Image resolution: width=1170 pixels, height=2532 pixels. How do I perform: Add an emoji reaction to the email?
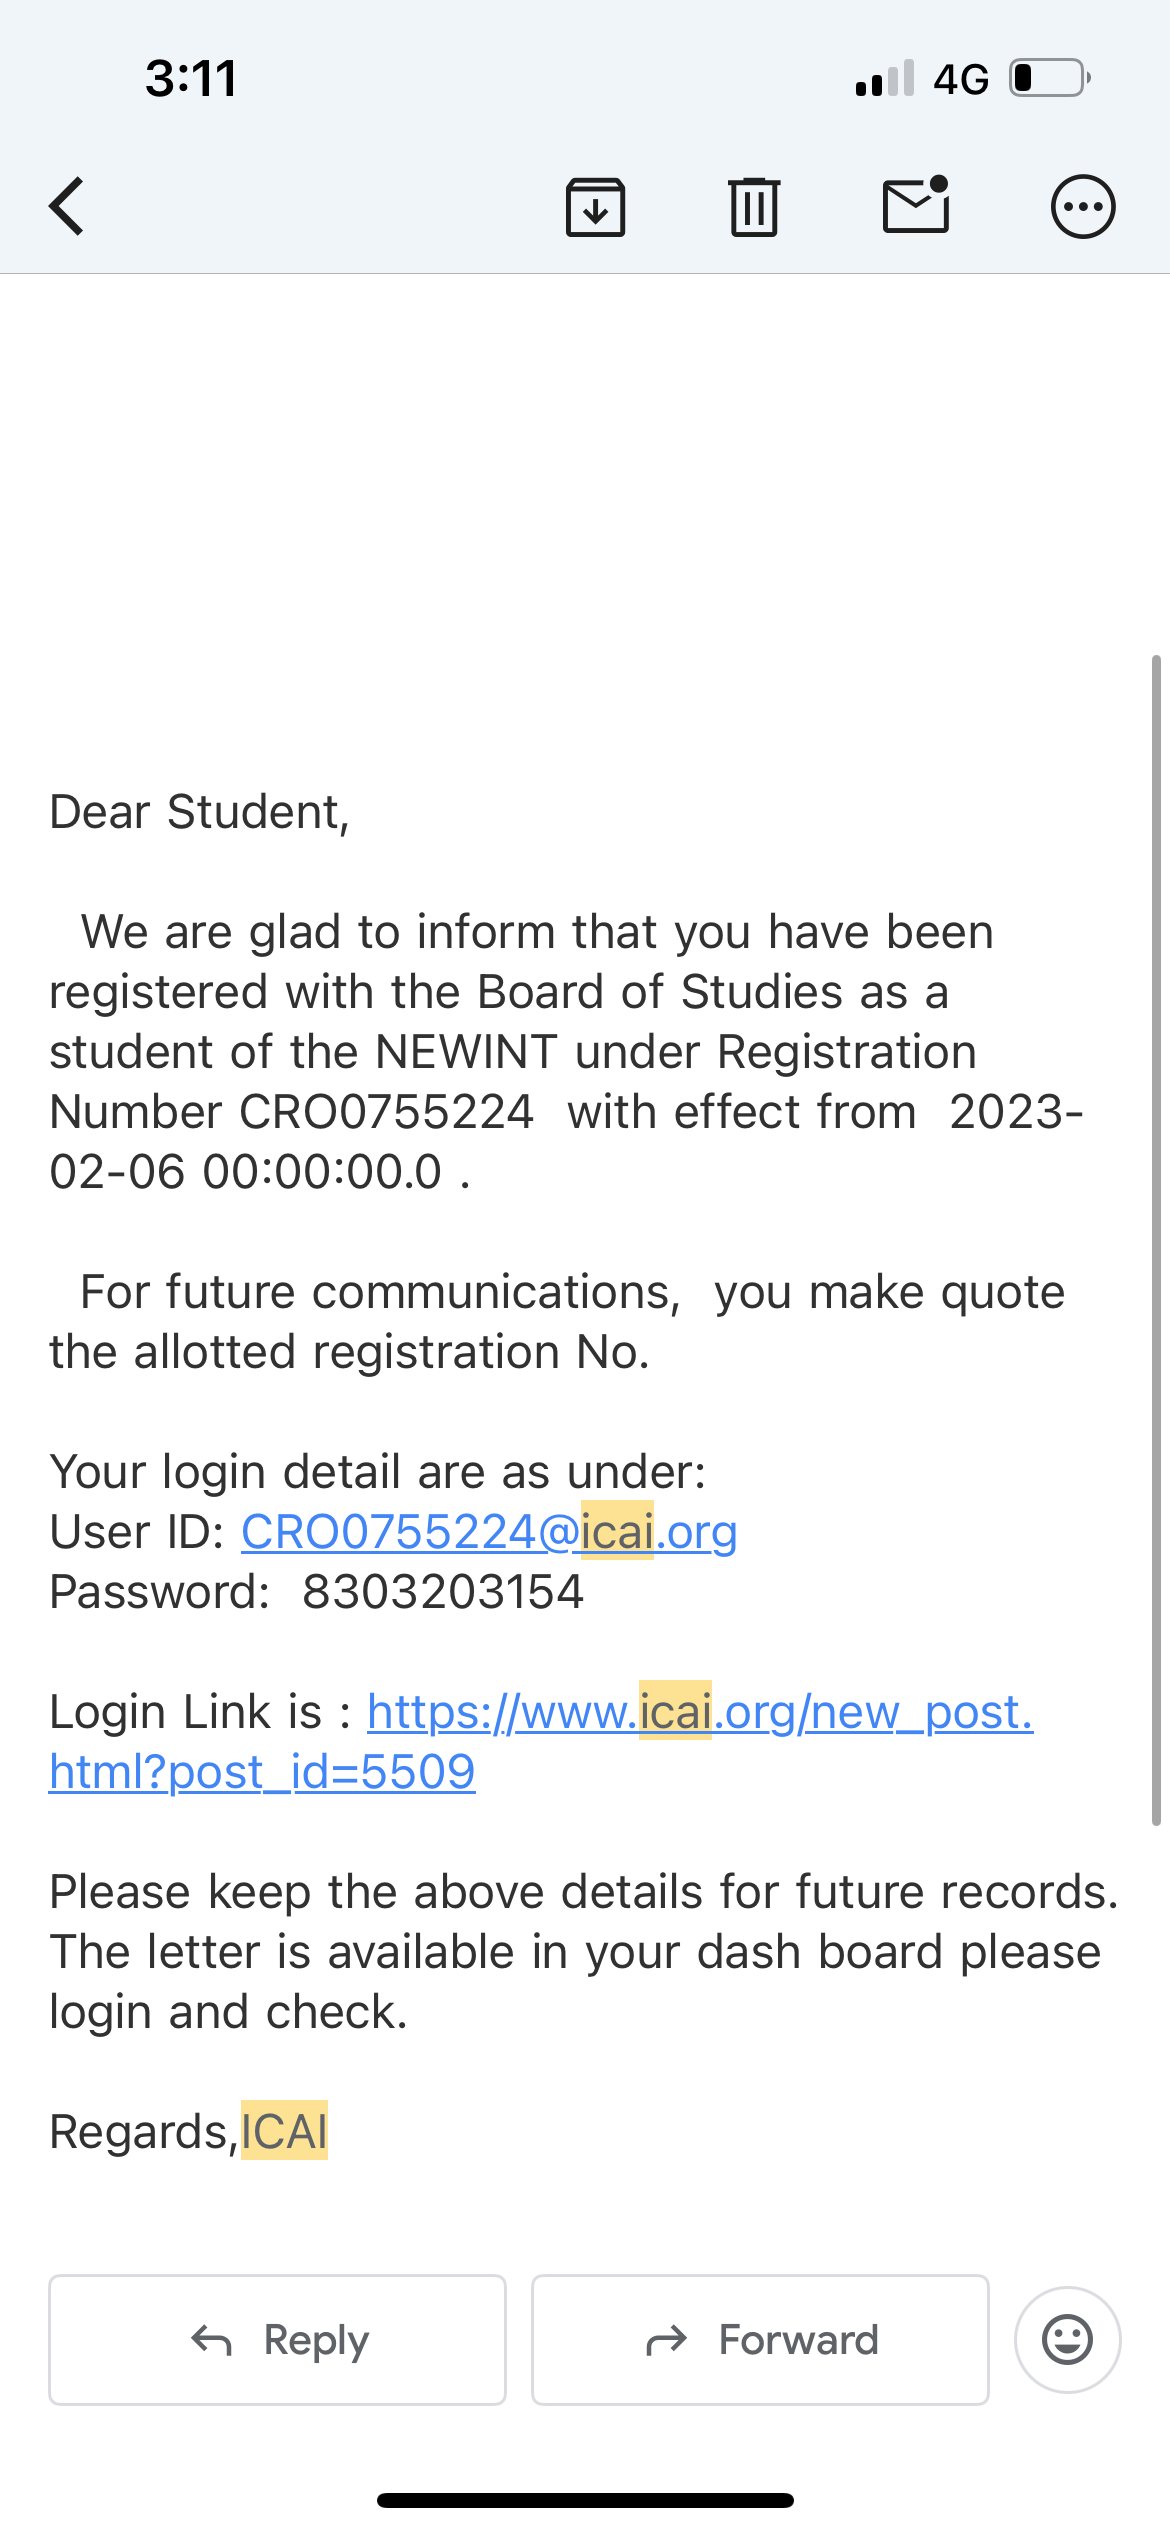tap(1067, 2340)
